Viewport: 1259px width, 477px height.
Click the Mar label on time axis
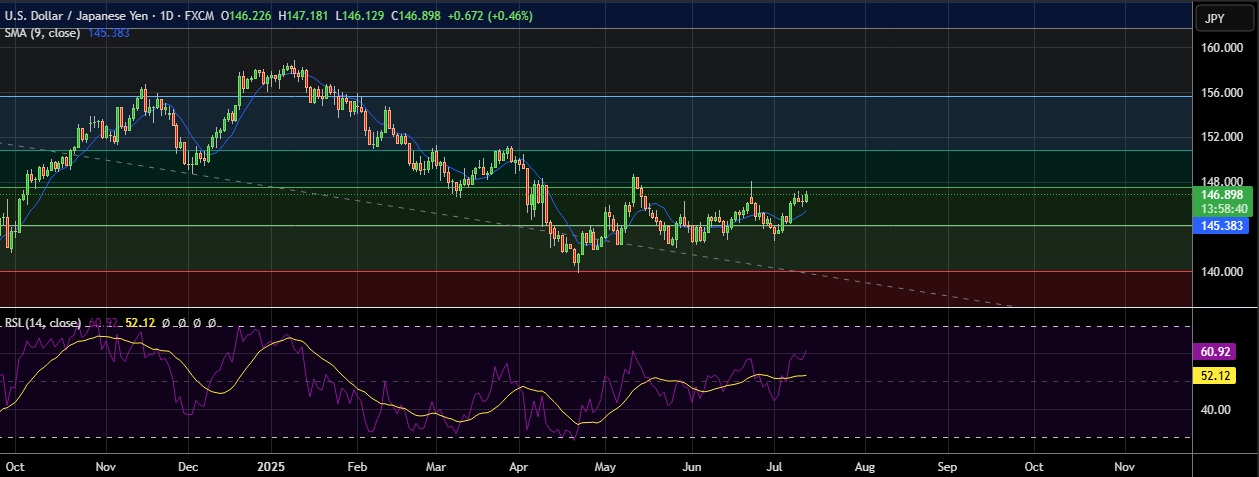coord(436,466)
